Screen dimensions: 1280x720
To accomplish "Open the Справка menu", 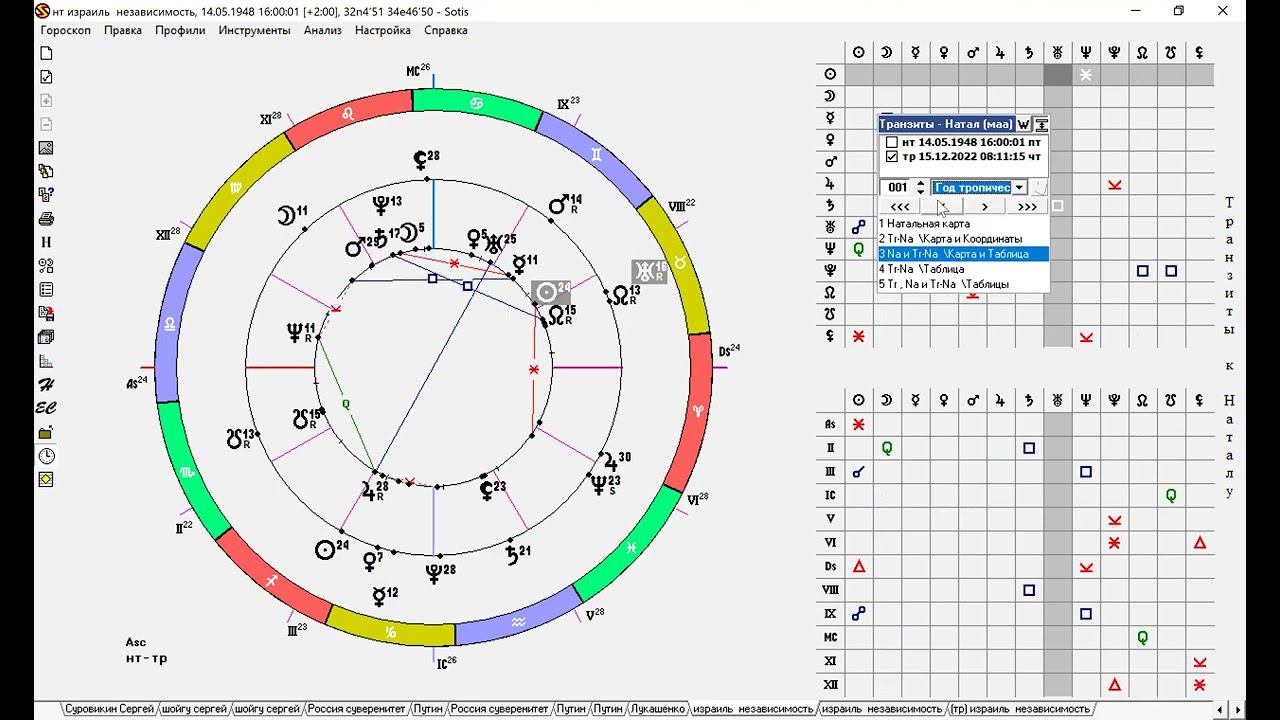I will pos(446,30).
